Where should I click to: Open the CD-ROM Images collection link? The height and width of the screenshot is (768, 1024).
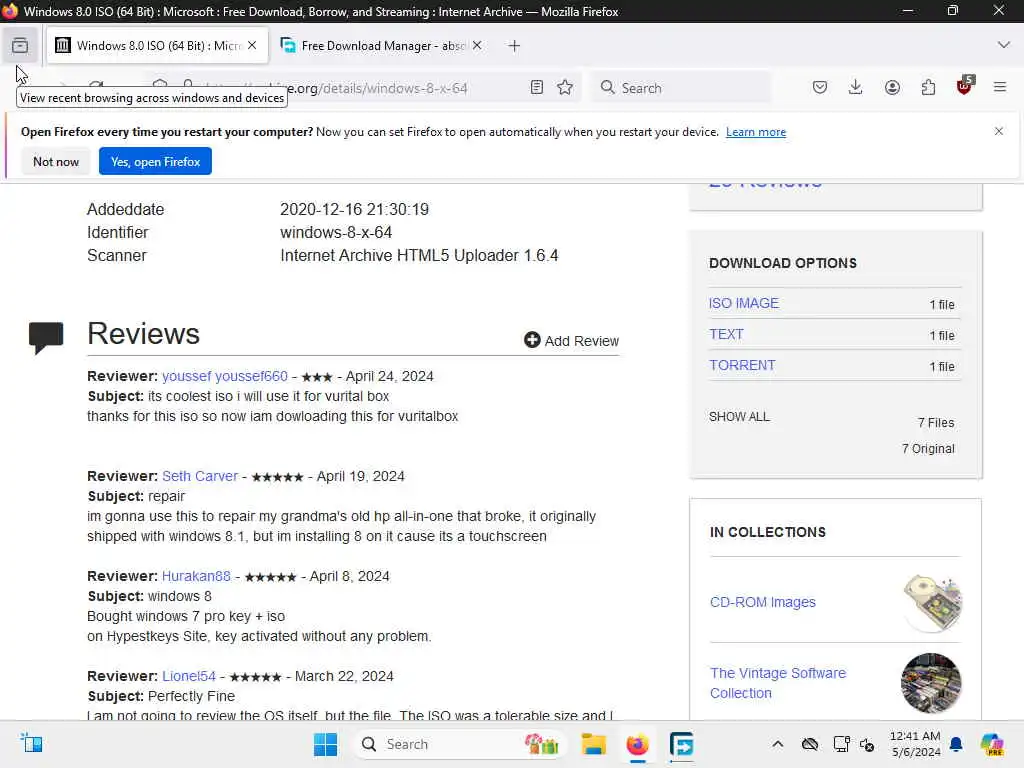point(763,602)
